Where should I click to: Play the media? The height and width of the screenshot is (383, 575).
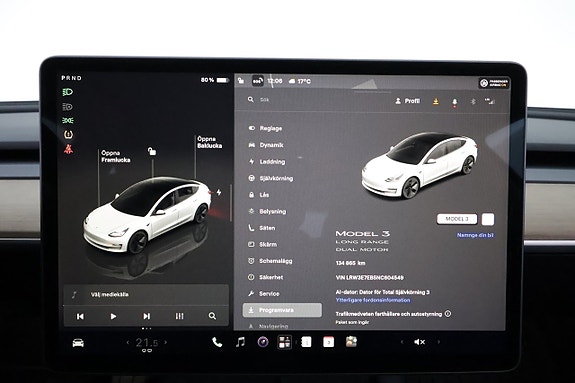pos(113,316)
